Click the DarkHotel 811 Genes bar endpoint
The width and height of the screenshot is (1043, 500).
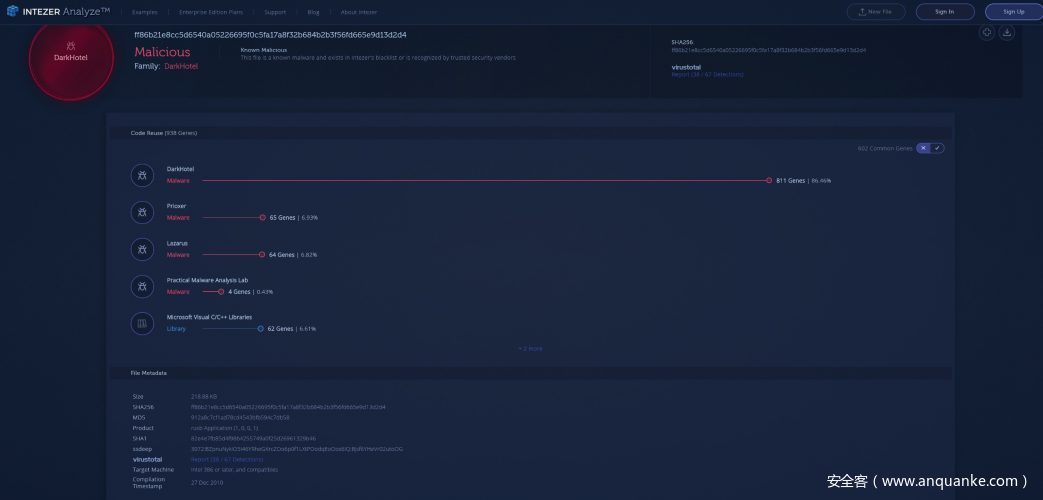[768, 181]
